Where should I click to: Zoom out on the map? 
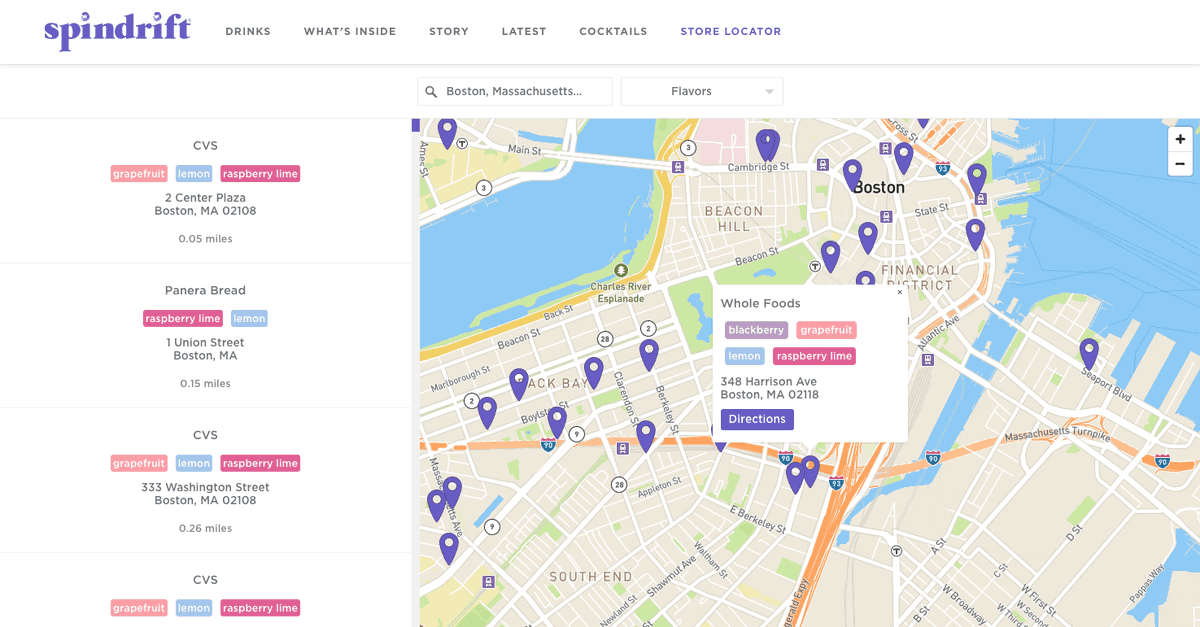point(1180,163)
